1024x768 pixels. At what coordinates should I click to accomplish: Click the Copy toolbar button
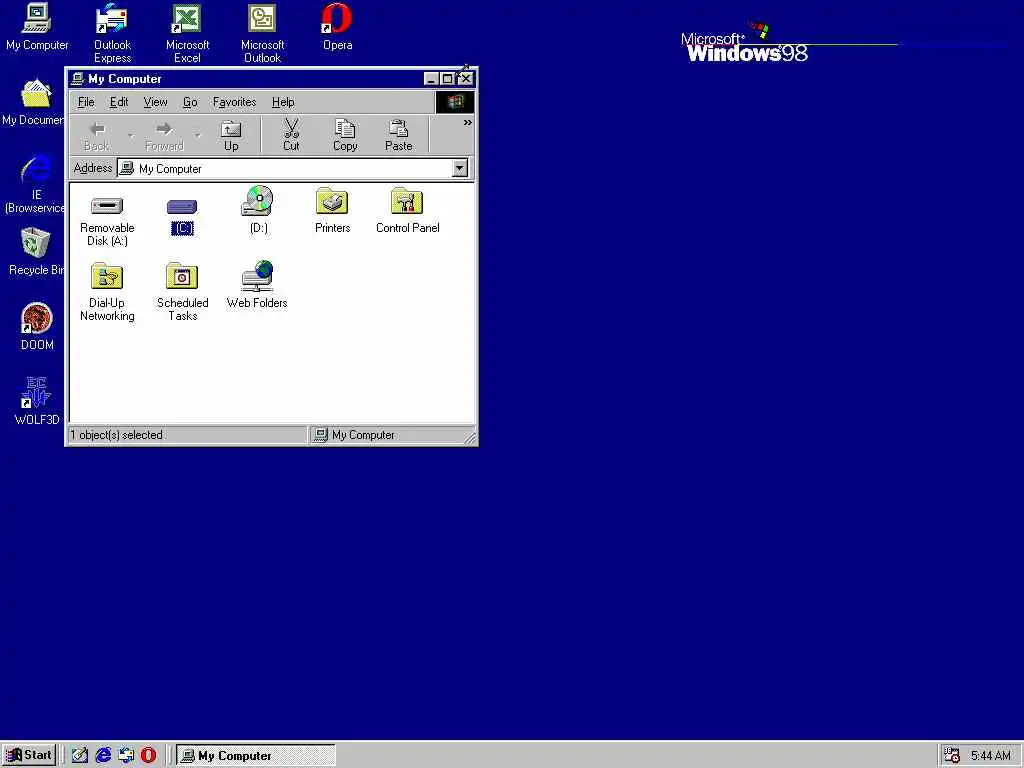tap(345, 135)
